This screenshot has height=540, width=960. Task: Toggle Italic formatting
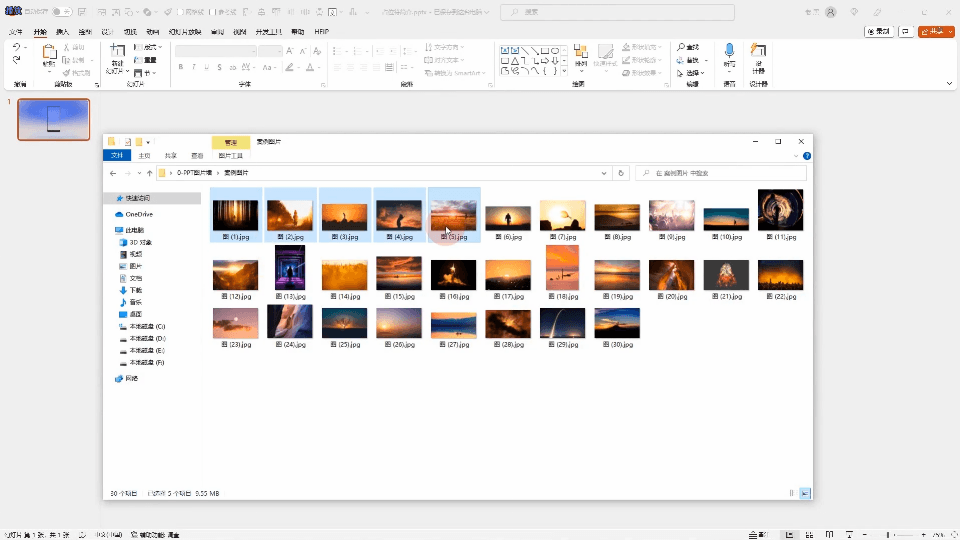[x=193, y=67]
